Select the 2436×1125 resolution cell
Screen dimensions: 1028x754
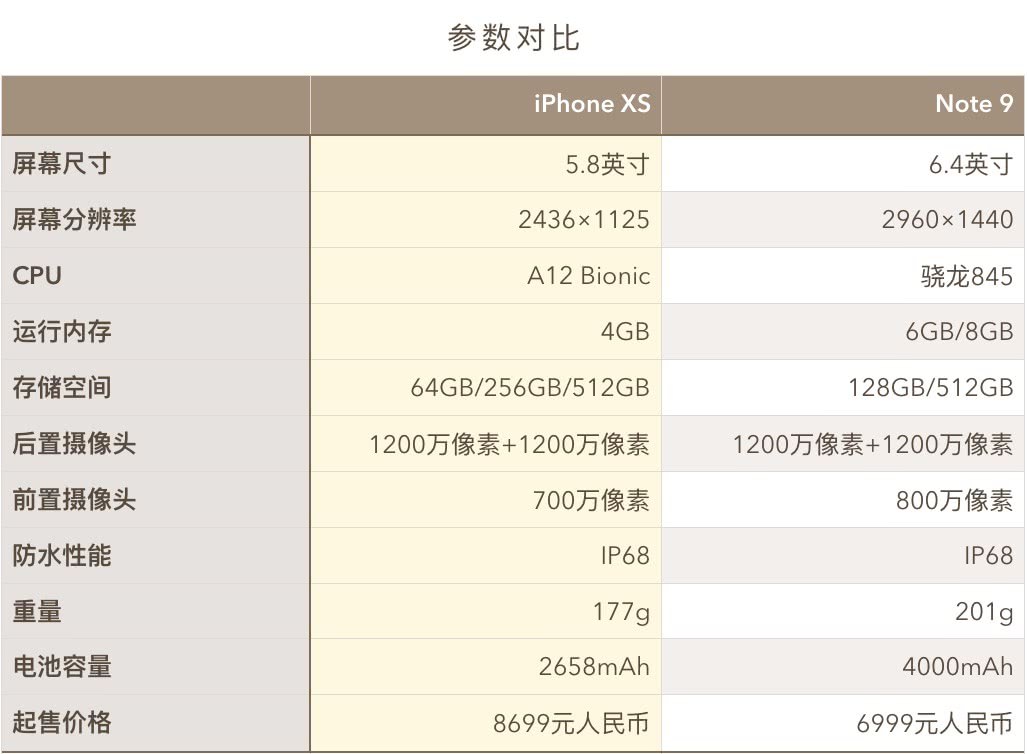pos(583,220)
